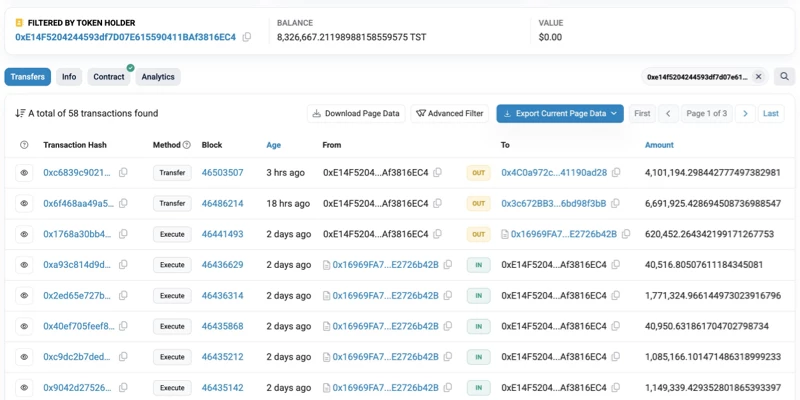Toggle the Age column format
The width and height of the screenshot is (800, 400).
[273, 145]
